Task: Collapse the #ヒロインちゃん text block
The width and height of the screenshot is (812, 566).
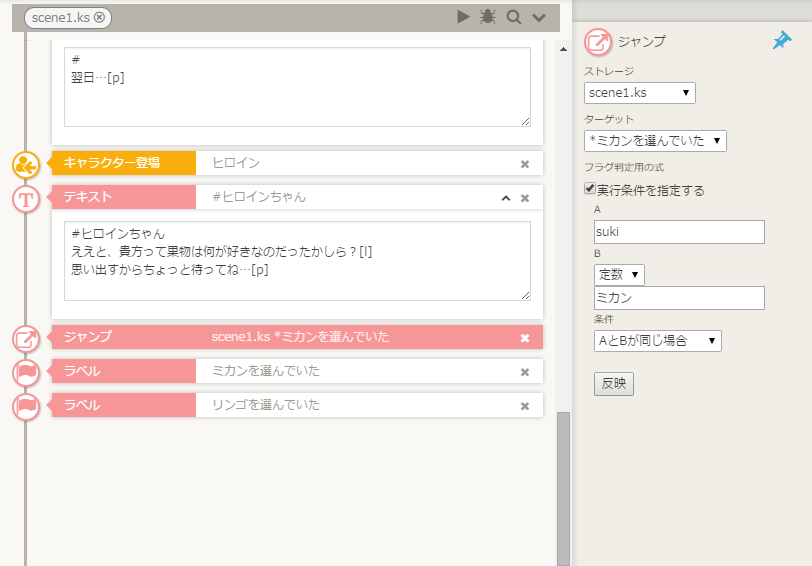Action: [506, 198]
